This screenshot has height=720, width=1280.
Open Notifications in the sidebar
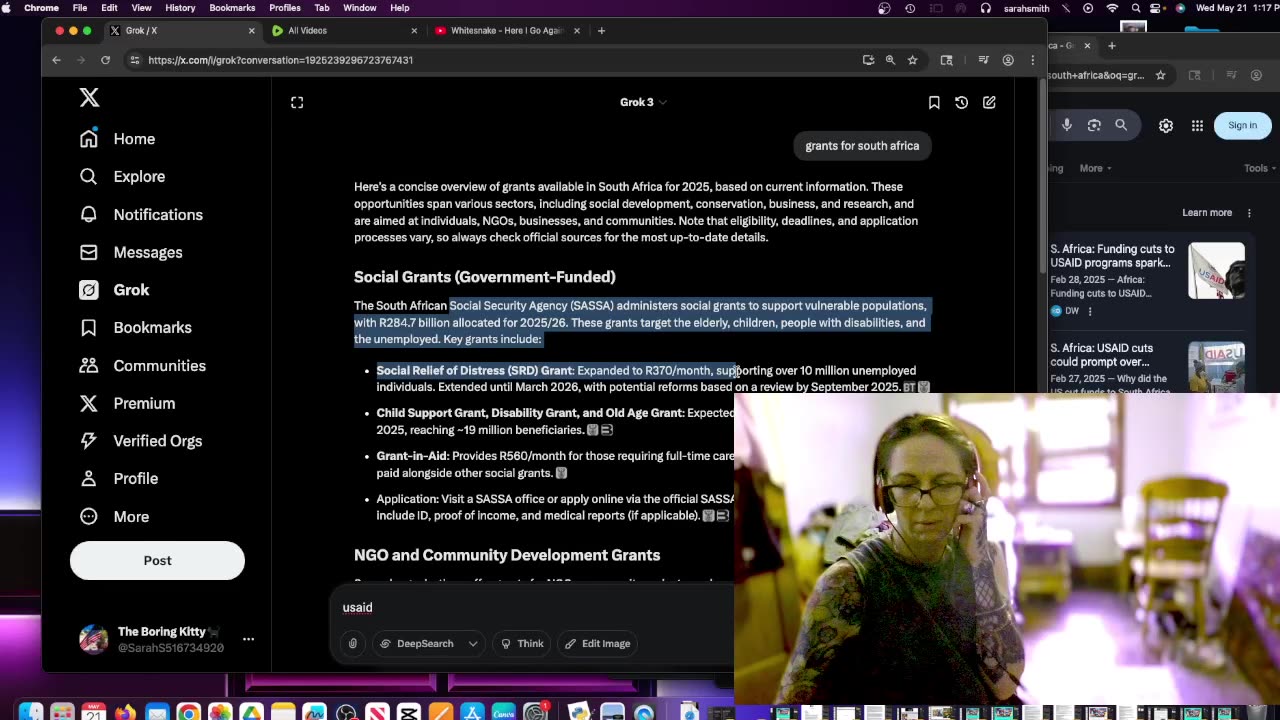(141, 214)
